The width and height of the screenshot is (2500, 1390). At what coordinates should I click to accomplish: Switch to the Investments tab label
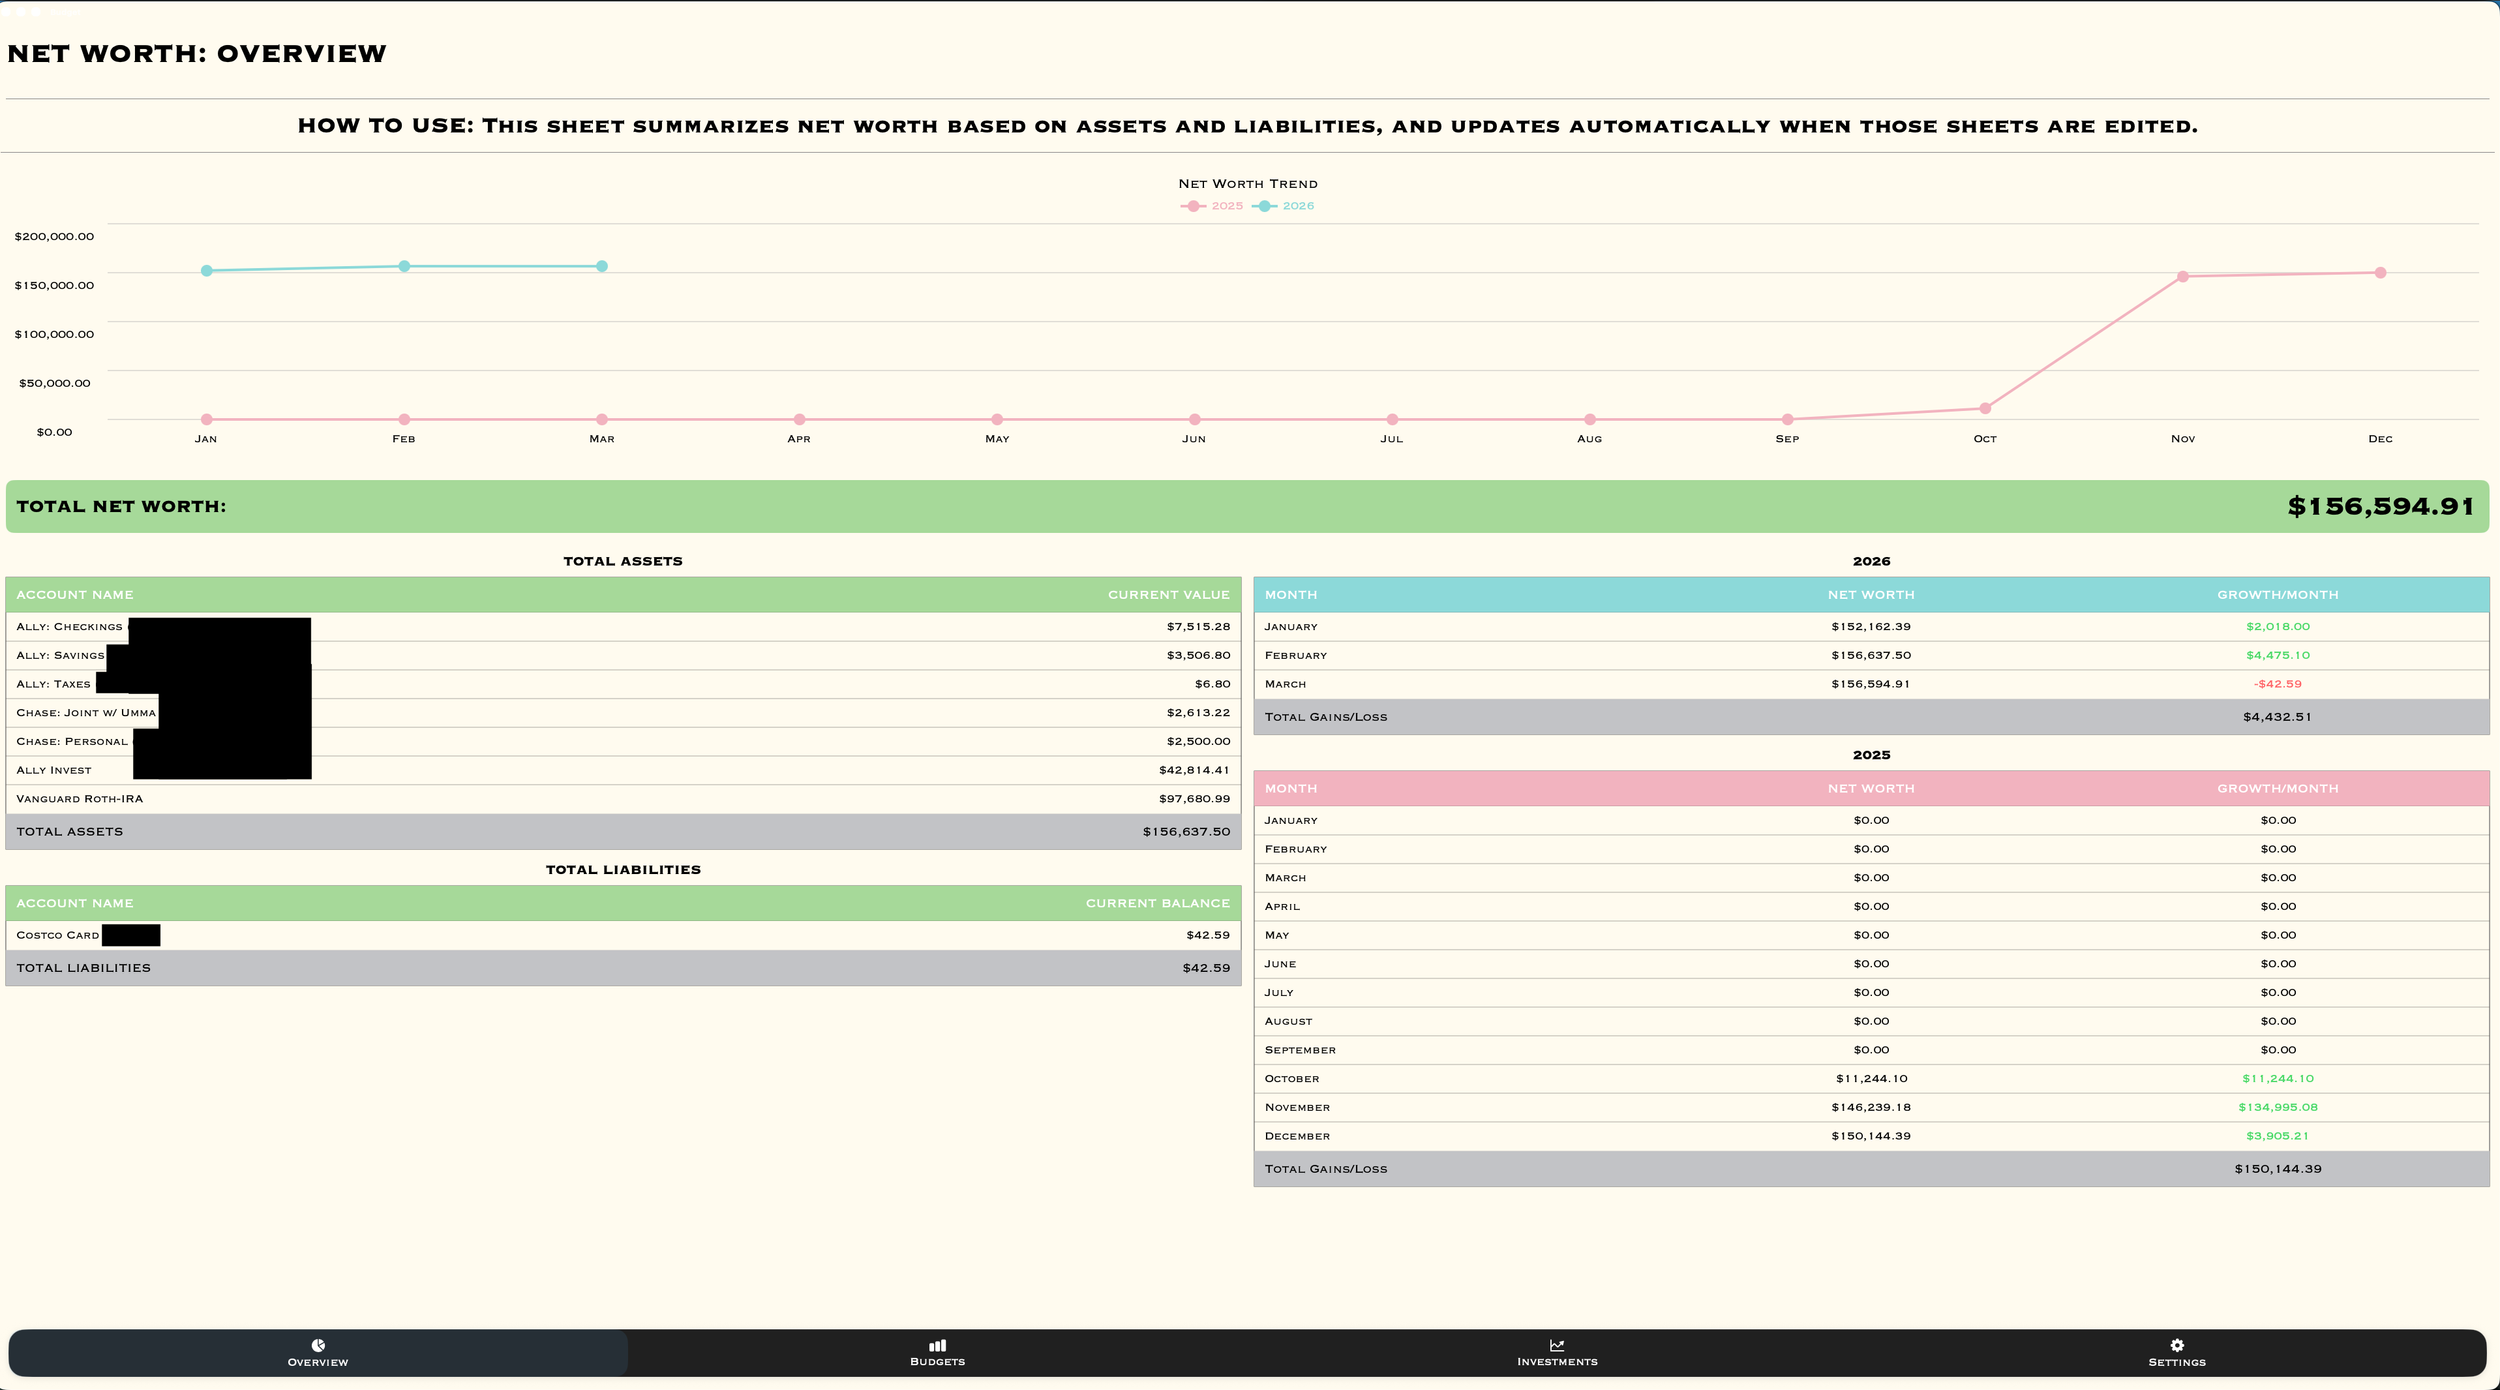(x=1557, y=1362)
